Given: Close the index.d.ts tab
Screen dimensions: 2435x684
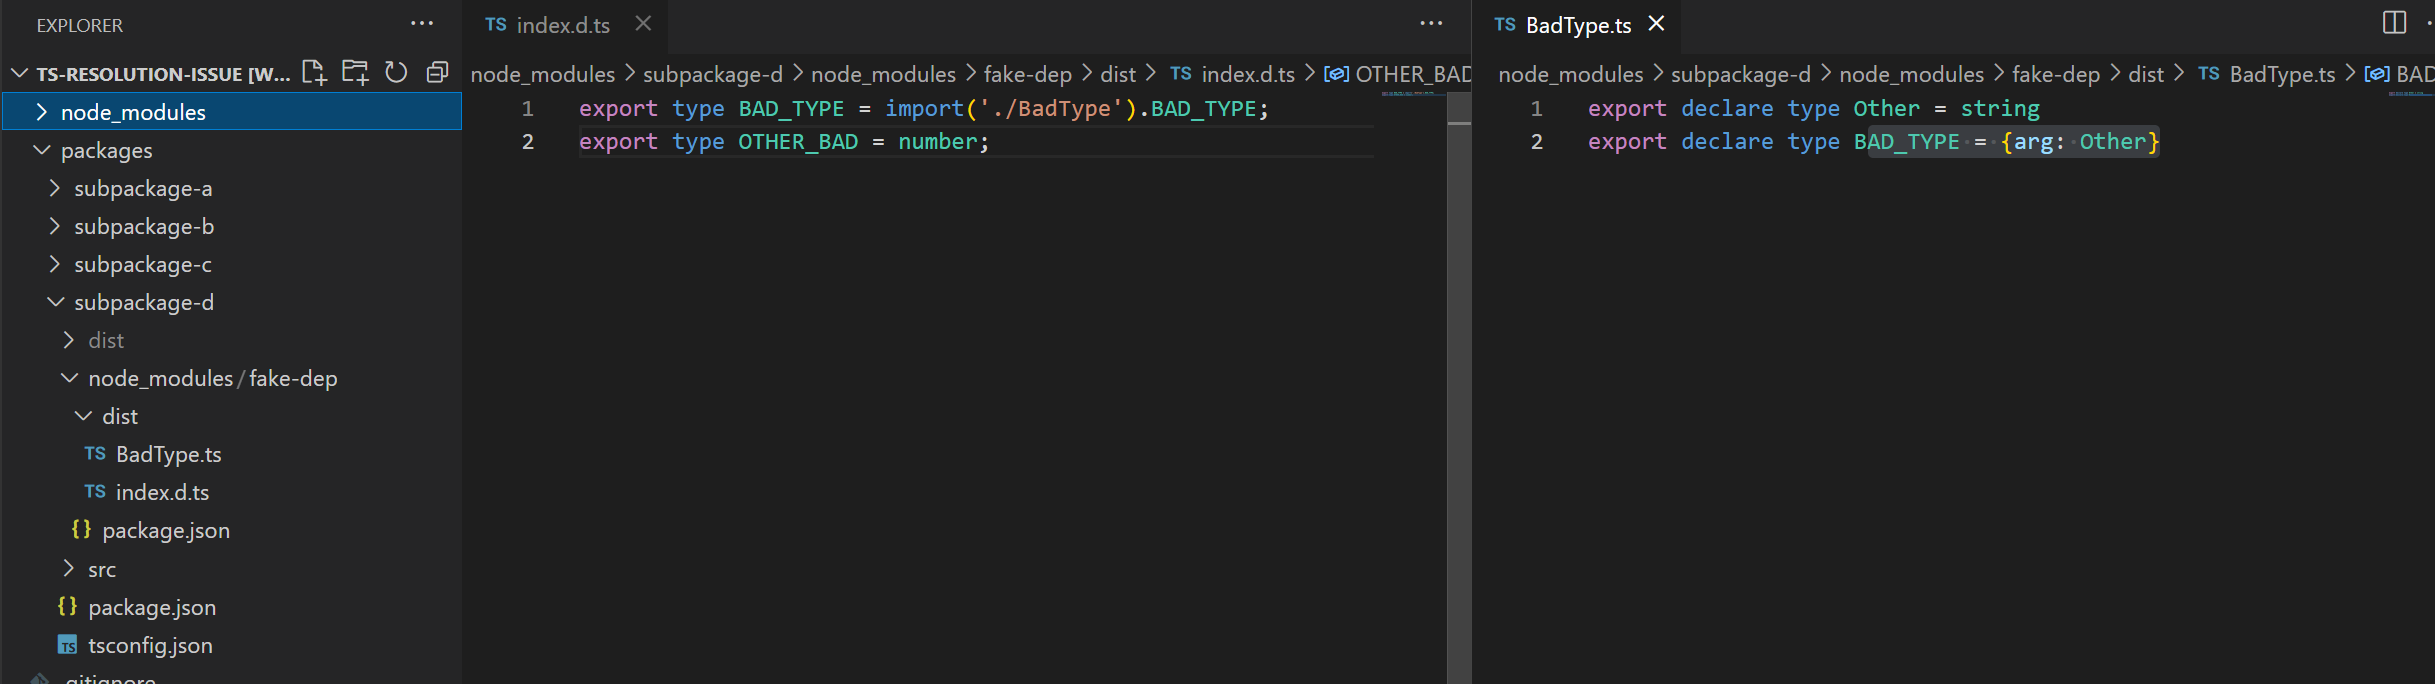Looking at the screenshot, I should 643,24.
